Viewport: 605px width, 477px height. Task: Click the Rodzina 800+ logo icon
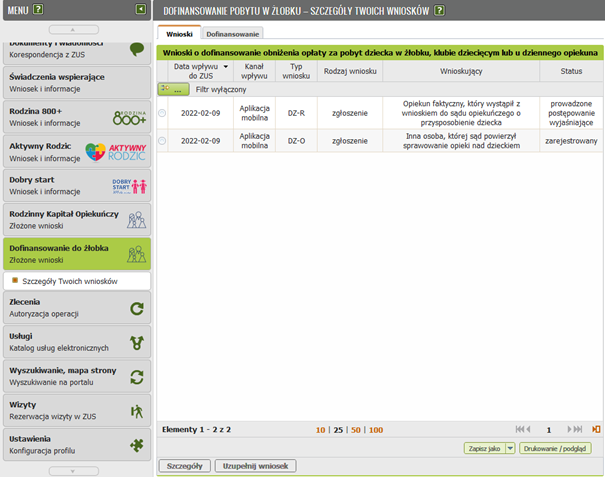(x=130, y=118)
